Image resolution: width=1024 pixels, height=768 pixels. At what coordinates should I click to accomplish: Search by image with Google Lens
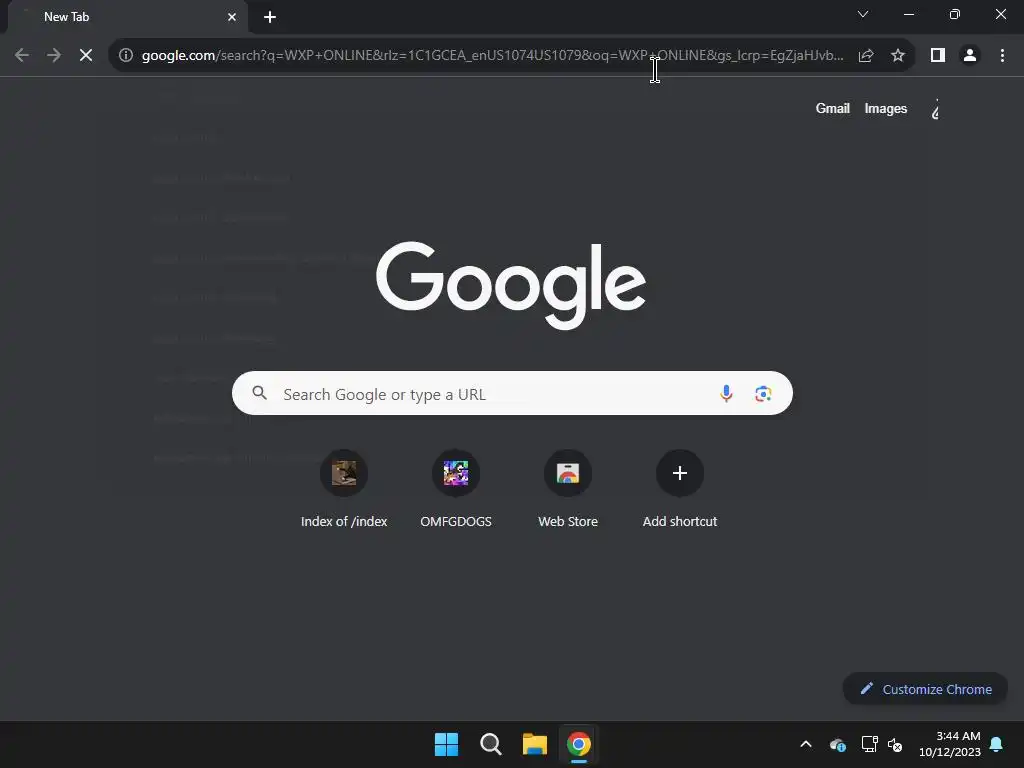763,394
